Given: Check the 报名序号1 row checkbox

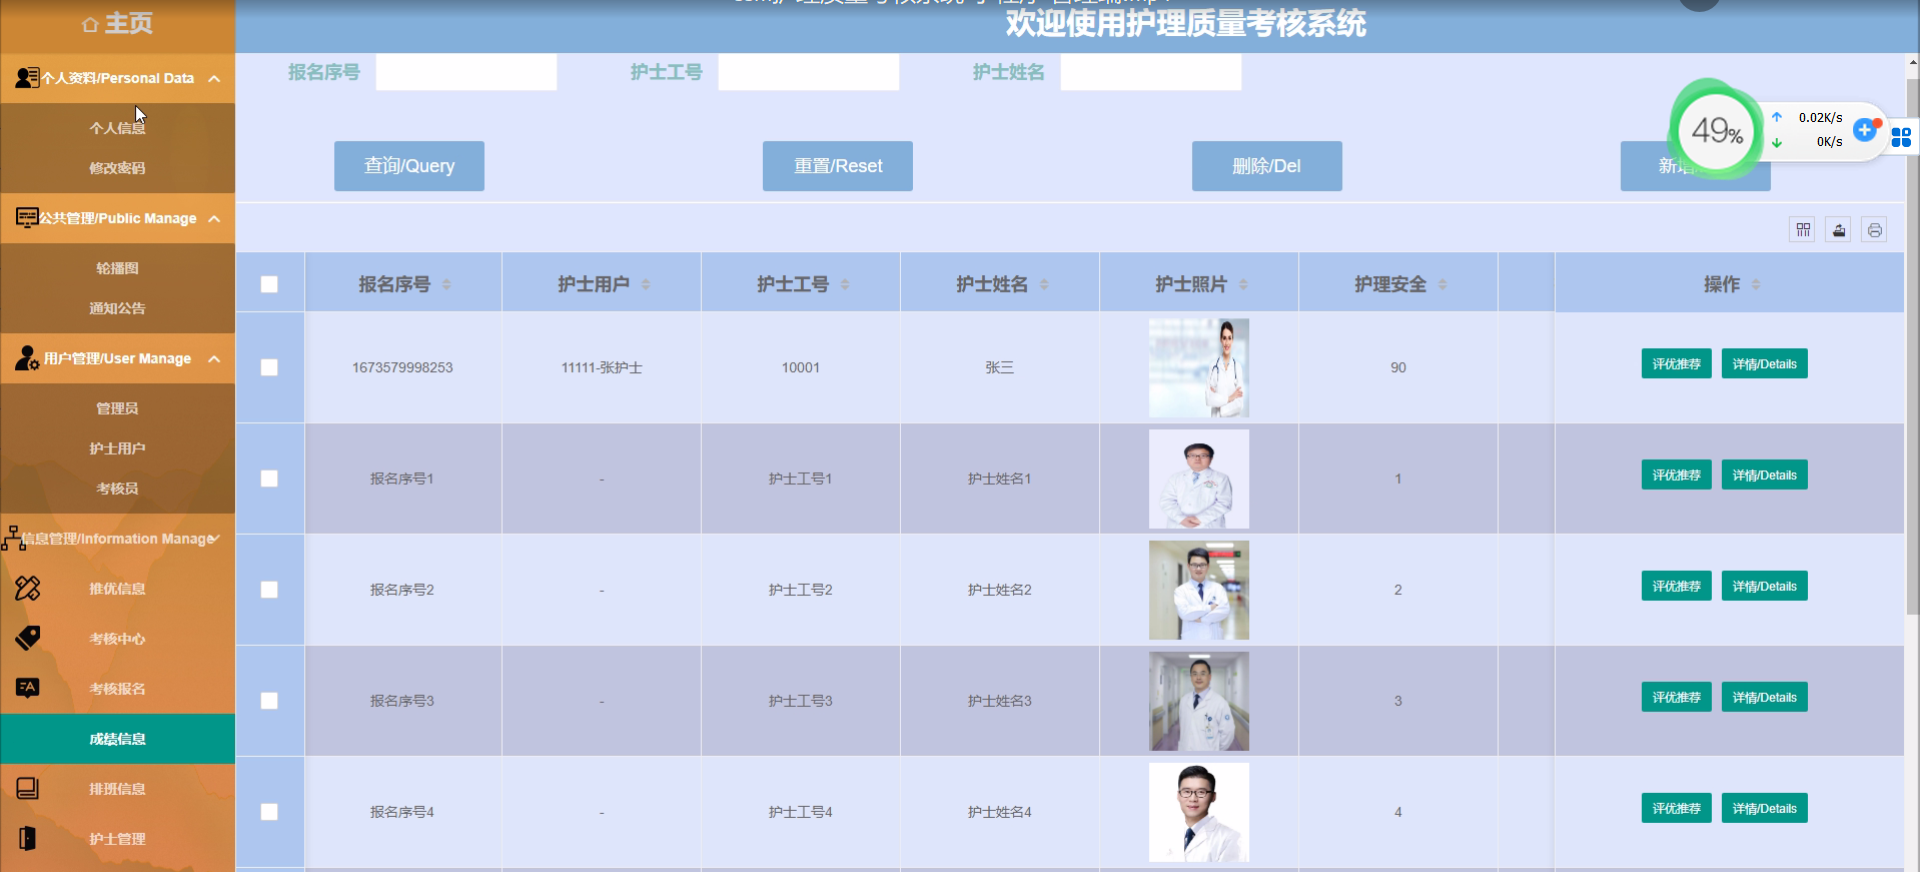Looking at the screenshot, I should [269, 478].
